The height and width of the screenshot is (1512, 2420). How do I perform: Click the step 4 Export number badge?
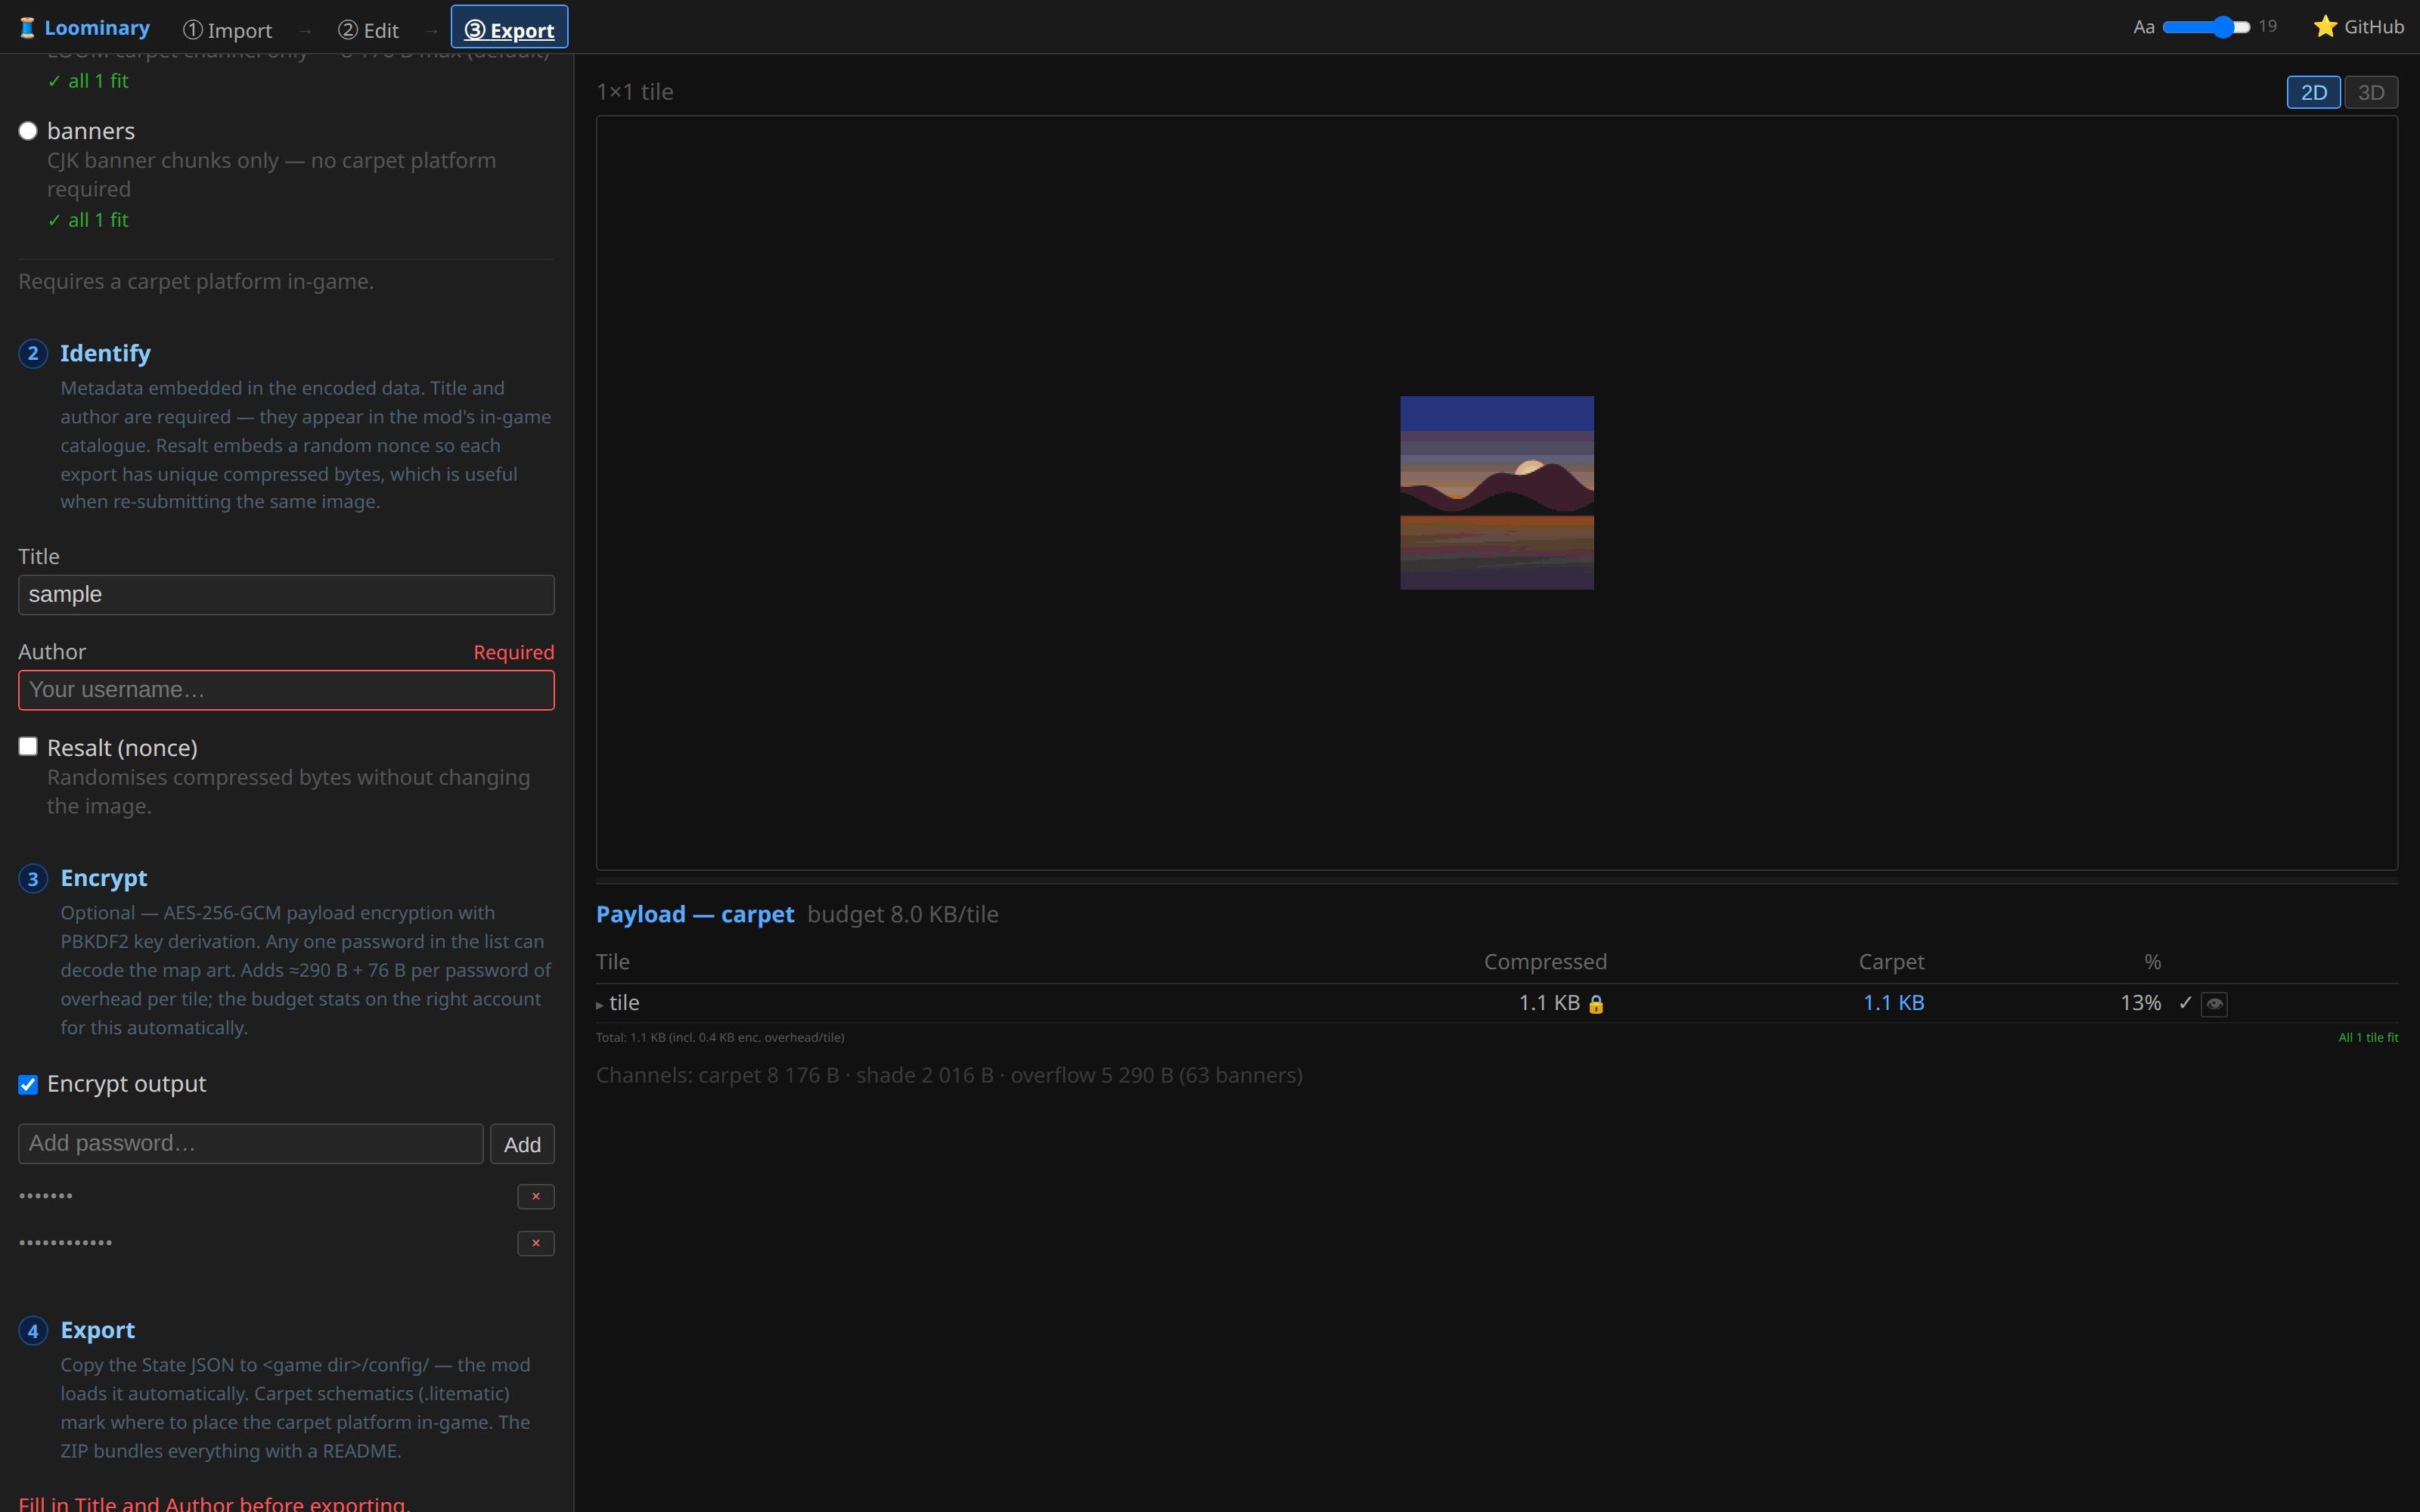(x=33, y=1331)
